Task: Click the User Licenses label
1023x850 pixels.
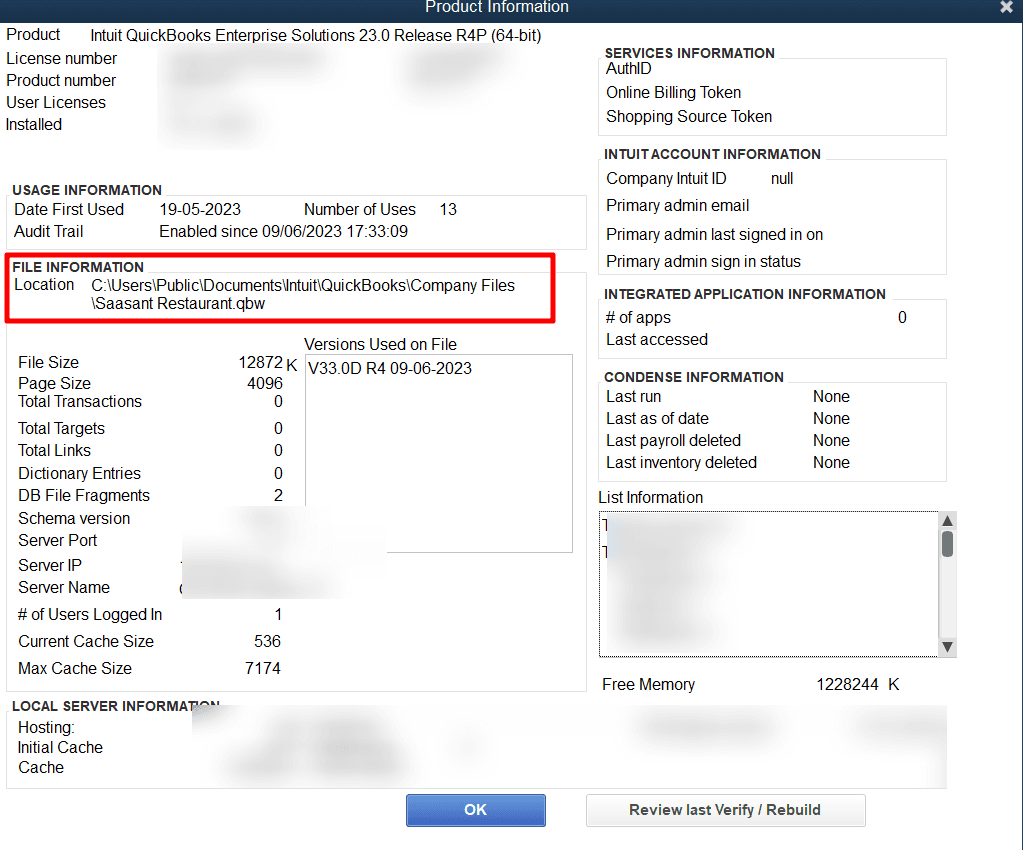Action: 55,102
